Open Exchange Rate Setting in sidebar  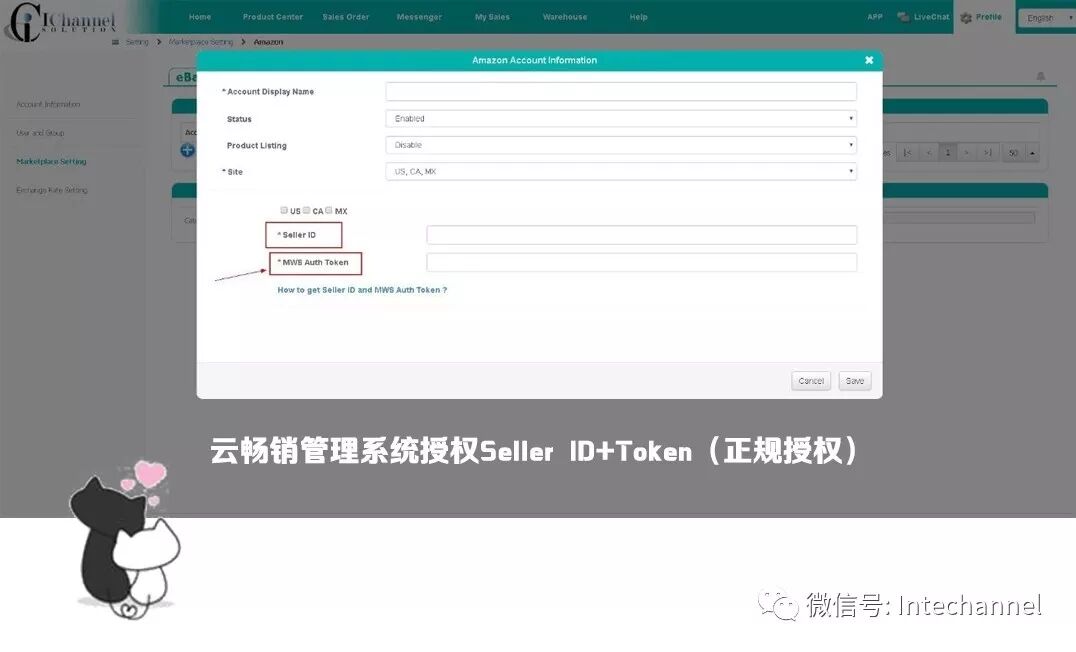[51, 190]
